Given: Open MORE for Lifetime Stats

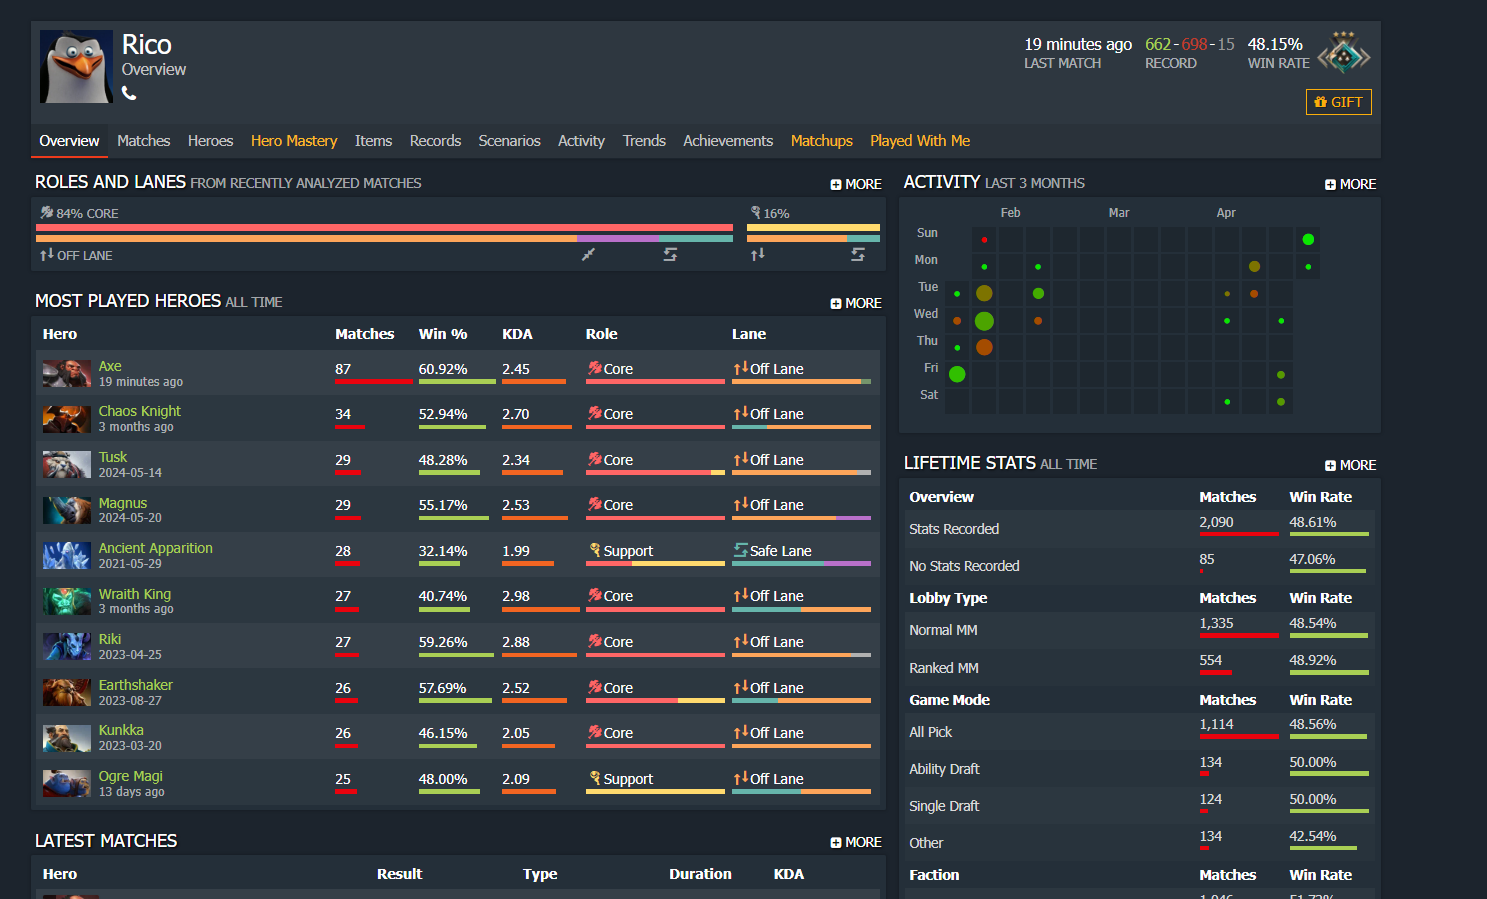Looking at the screenshot, I should click(x=1350, y=465).
